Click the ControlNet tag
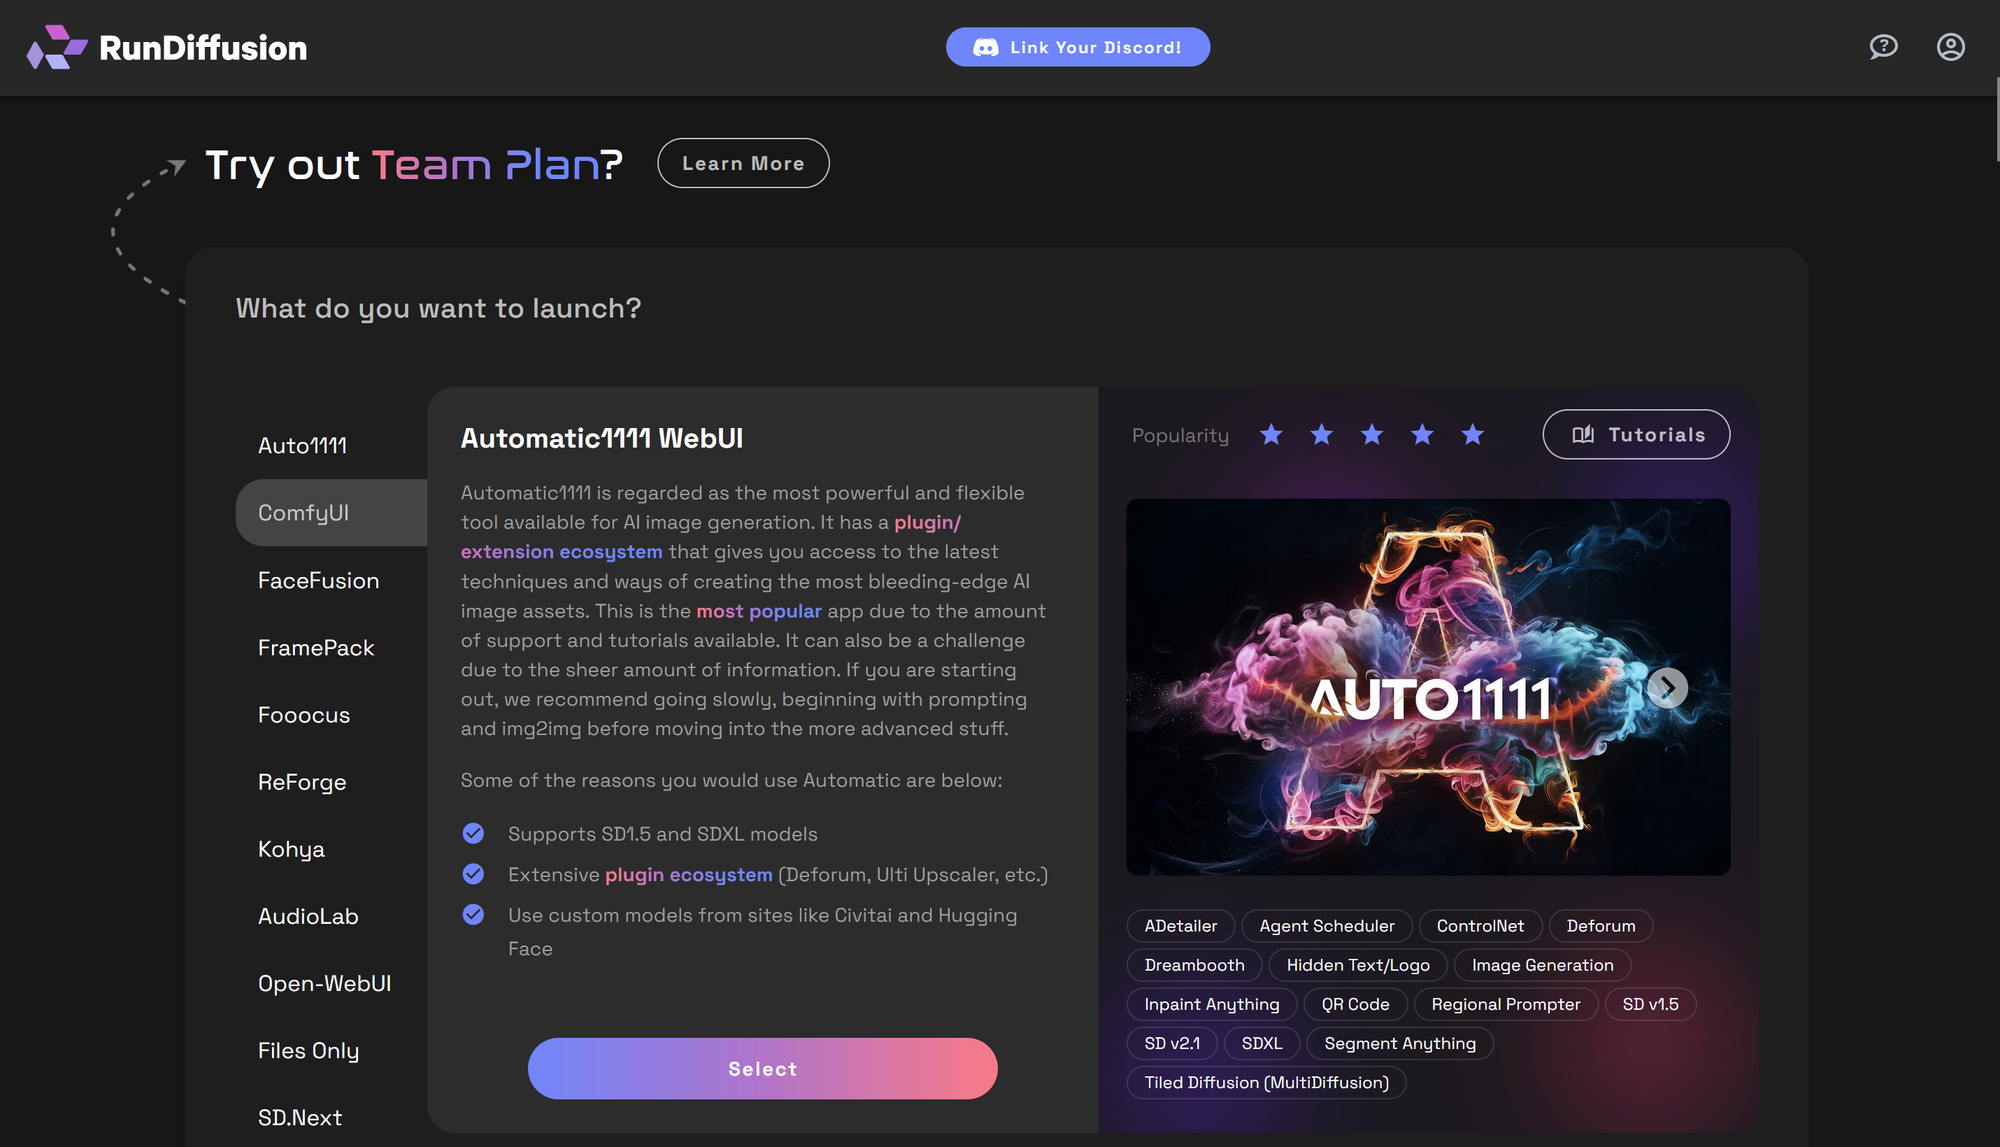The image size is (2000, 1147). point(1480,926)
